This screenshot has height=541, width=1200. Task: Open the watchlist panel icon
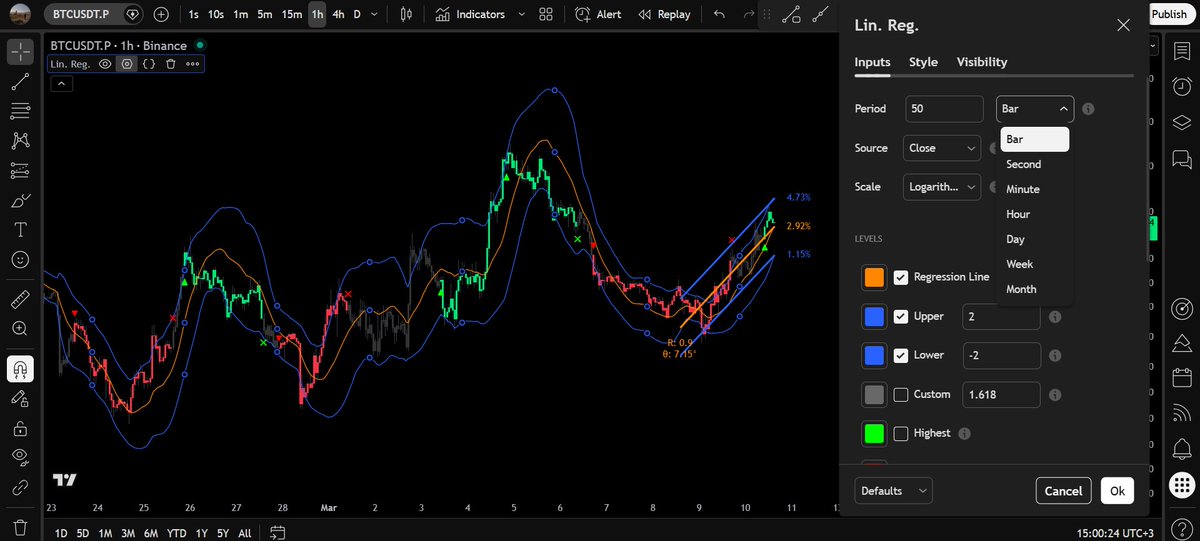coord(1181,51)
